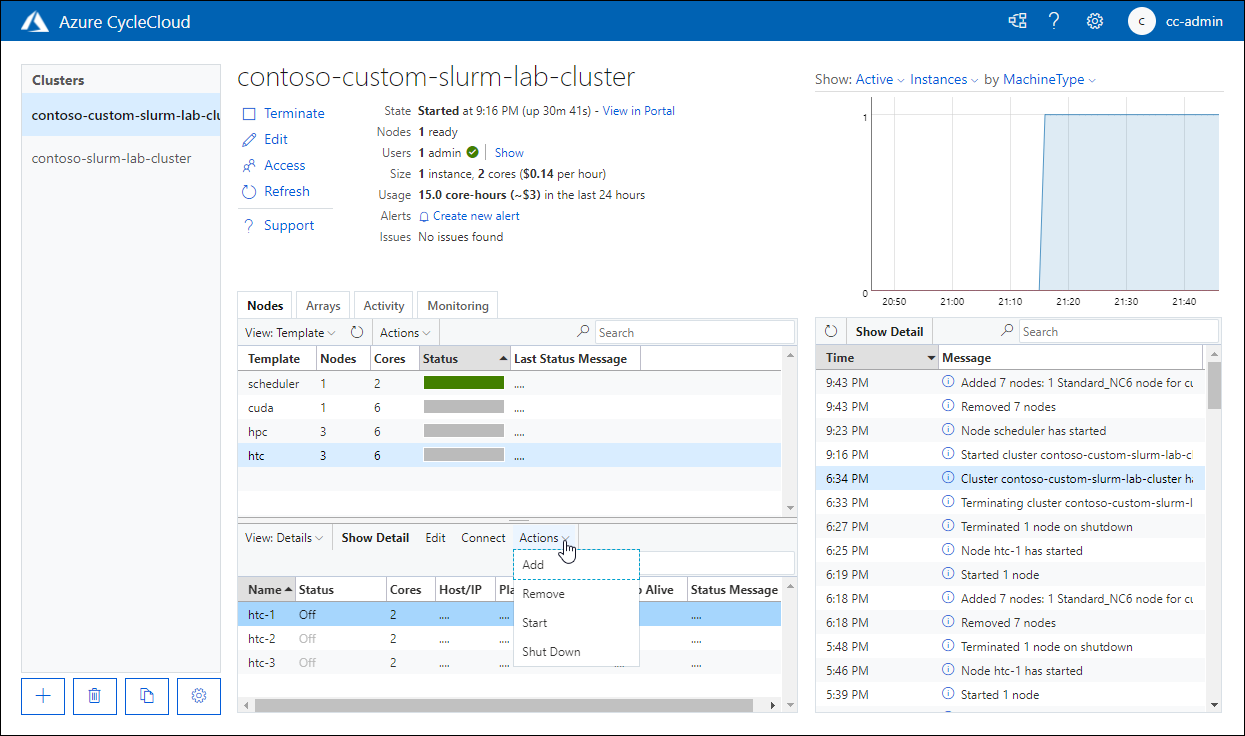Open cluster settings via the gear icon
The height and width of the screenshot is (736, 1245).
pos(198,696)
